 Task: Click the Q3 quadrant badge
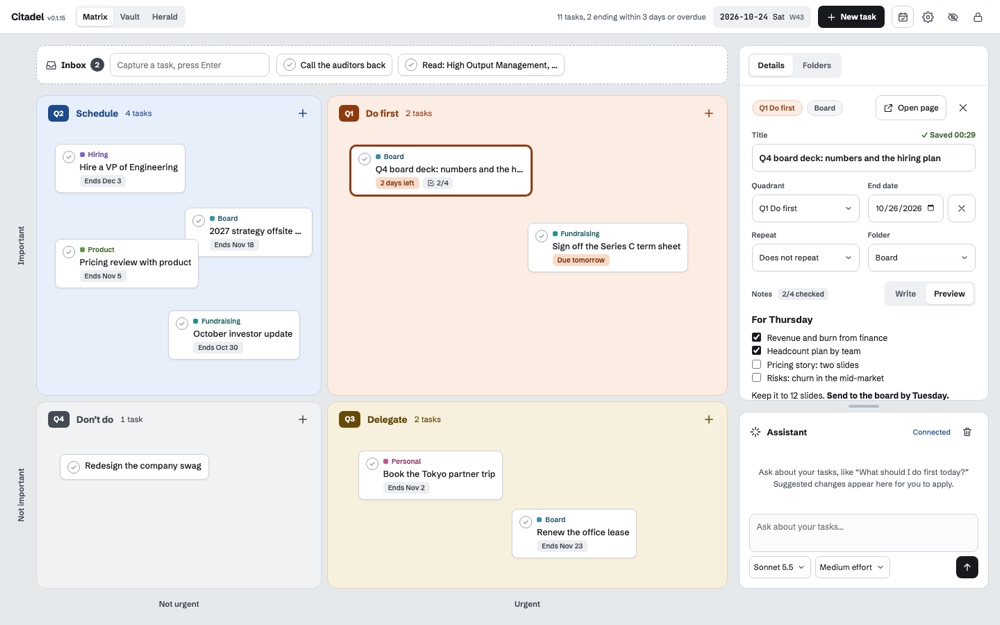349,420
